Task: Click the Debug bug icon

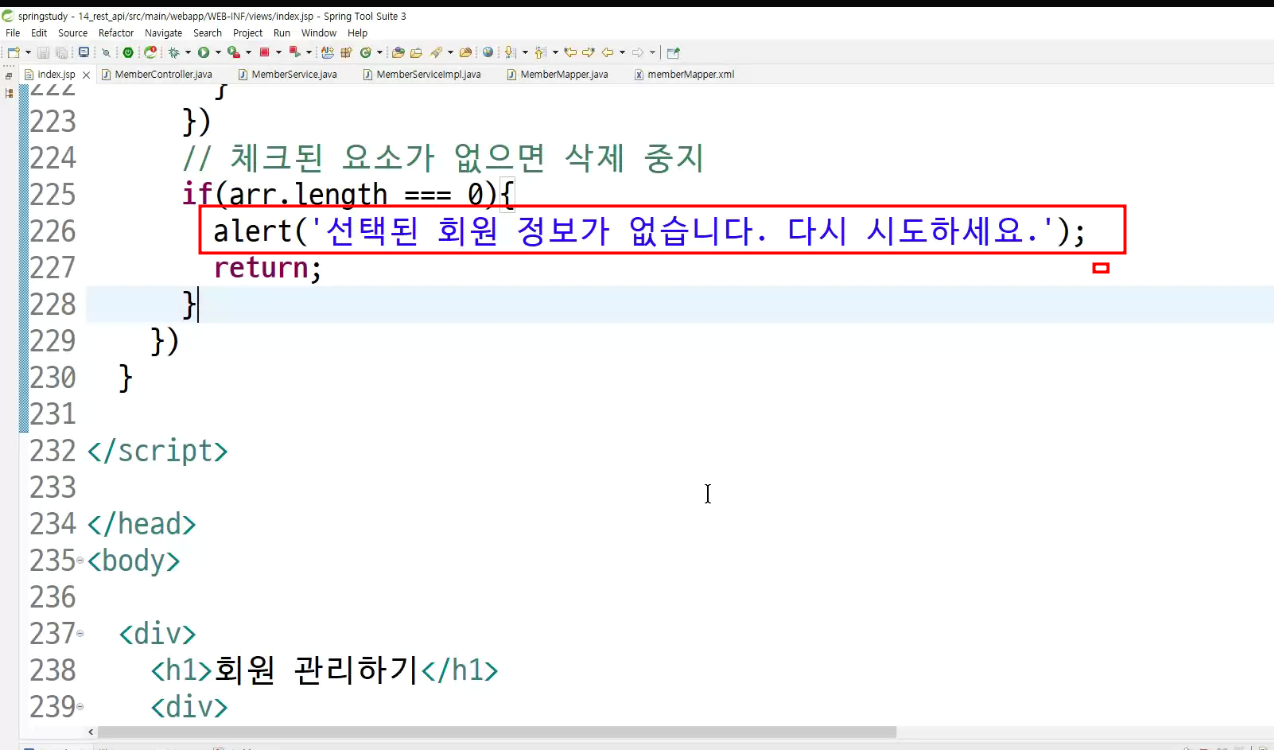Action: (x=174, y=52)
